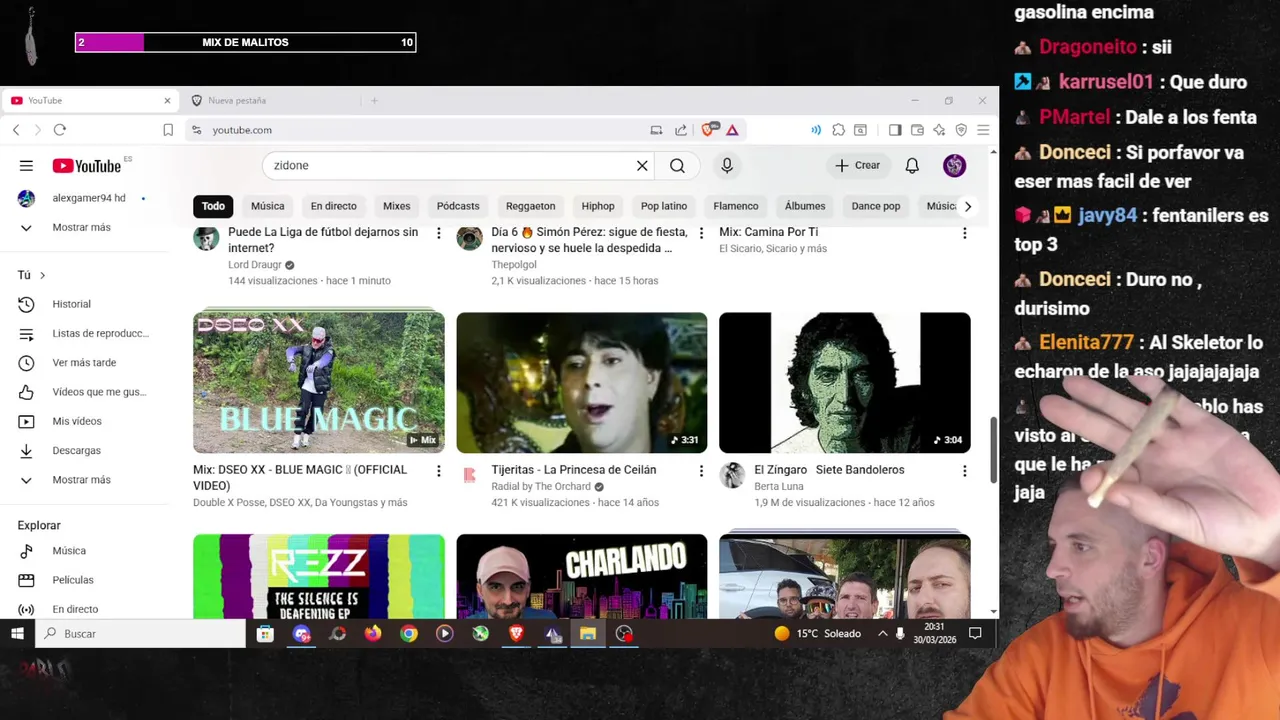Select the En directo filter chip

pos(333,206)
